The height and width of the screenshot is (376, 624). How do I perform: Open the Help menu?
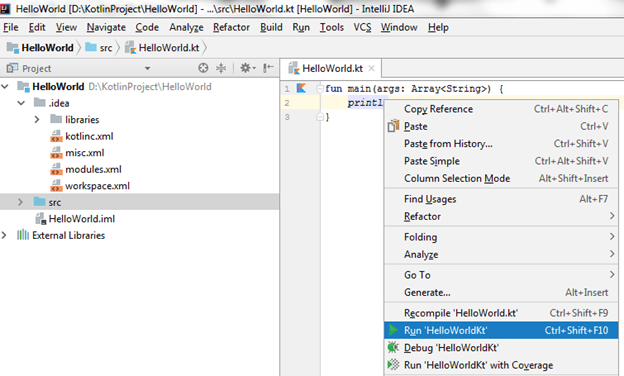click(x=438, y=27)
